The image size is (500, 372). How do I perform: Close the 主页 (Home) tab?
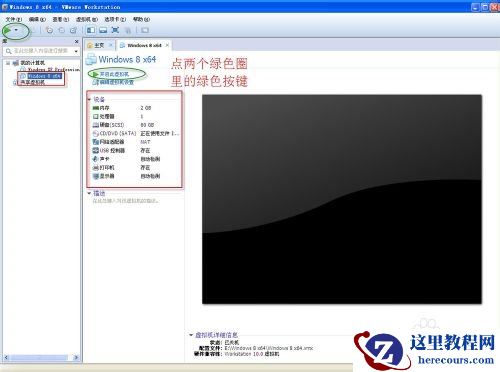tap(111, 45)
